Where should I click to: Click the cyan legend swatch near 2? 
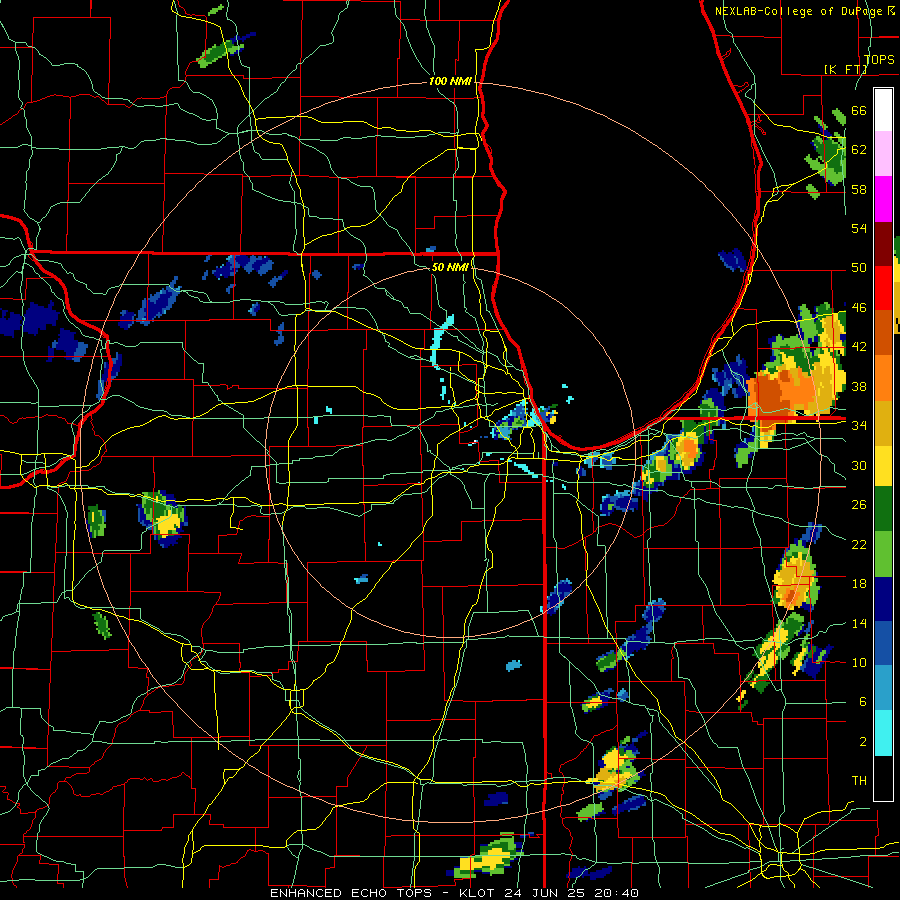[883, 732]
